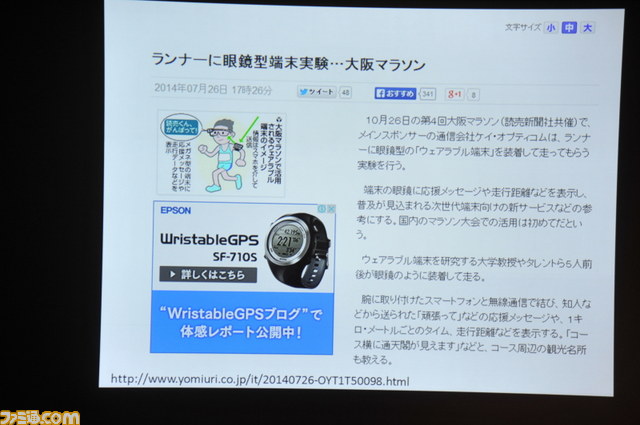640x425 pixels.
Task: Click the Google +1 count bubble
Action: [x=473, y=95]
